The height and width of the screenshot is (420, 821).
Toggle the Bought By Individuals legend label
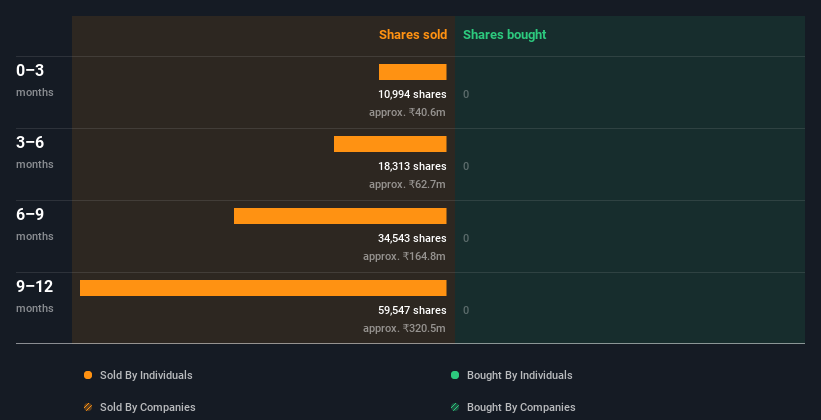pyautogui.click(x=519, y=375)
